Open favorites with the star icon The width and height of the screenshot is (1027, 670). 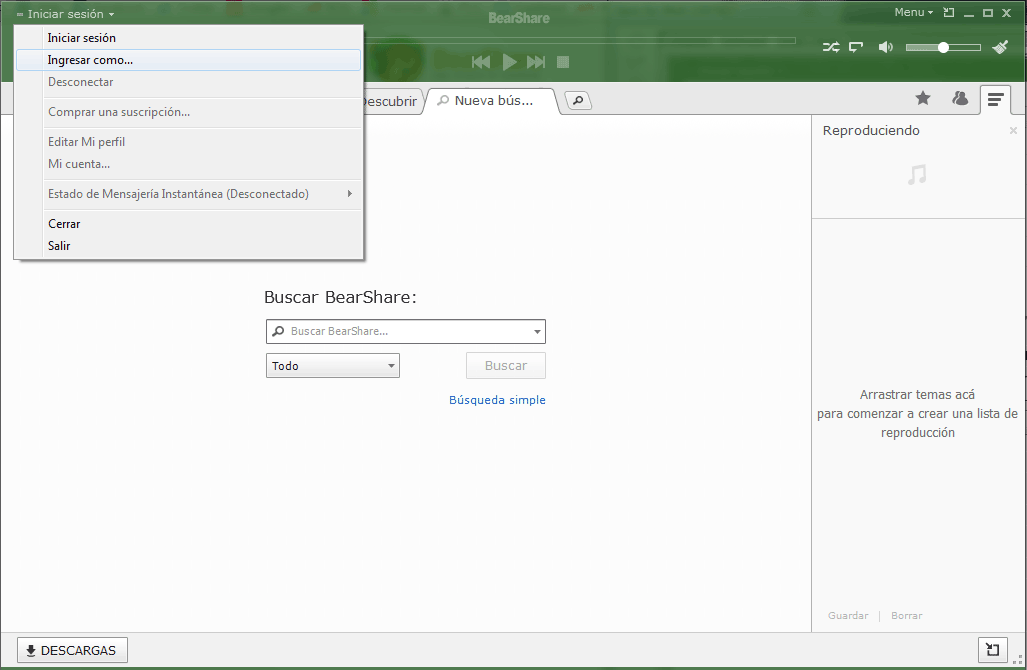point(923,98)
